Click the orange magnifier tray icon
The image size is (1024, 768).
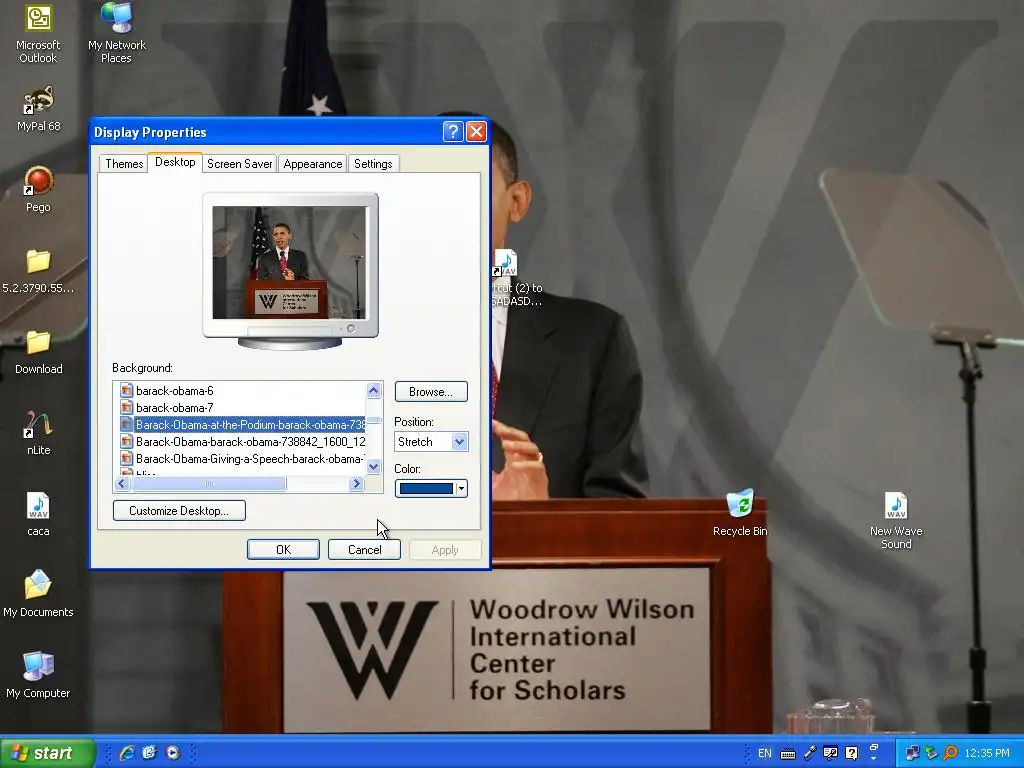(x=950, y=753)
